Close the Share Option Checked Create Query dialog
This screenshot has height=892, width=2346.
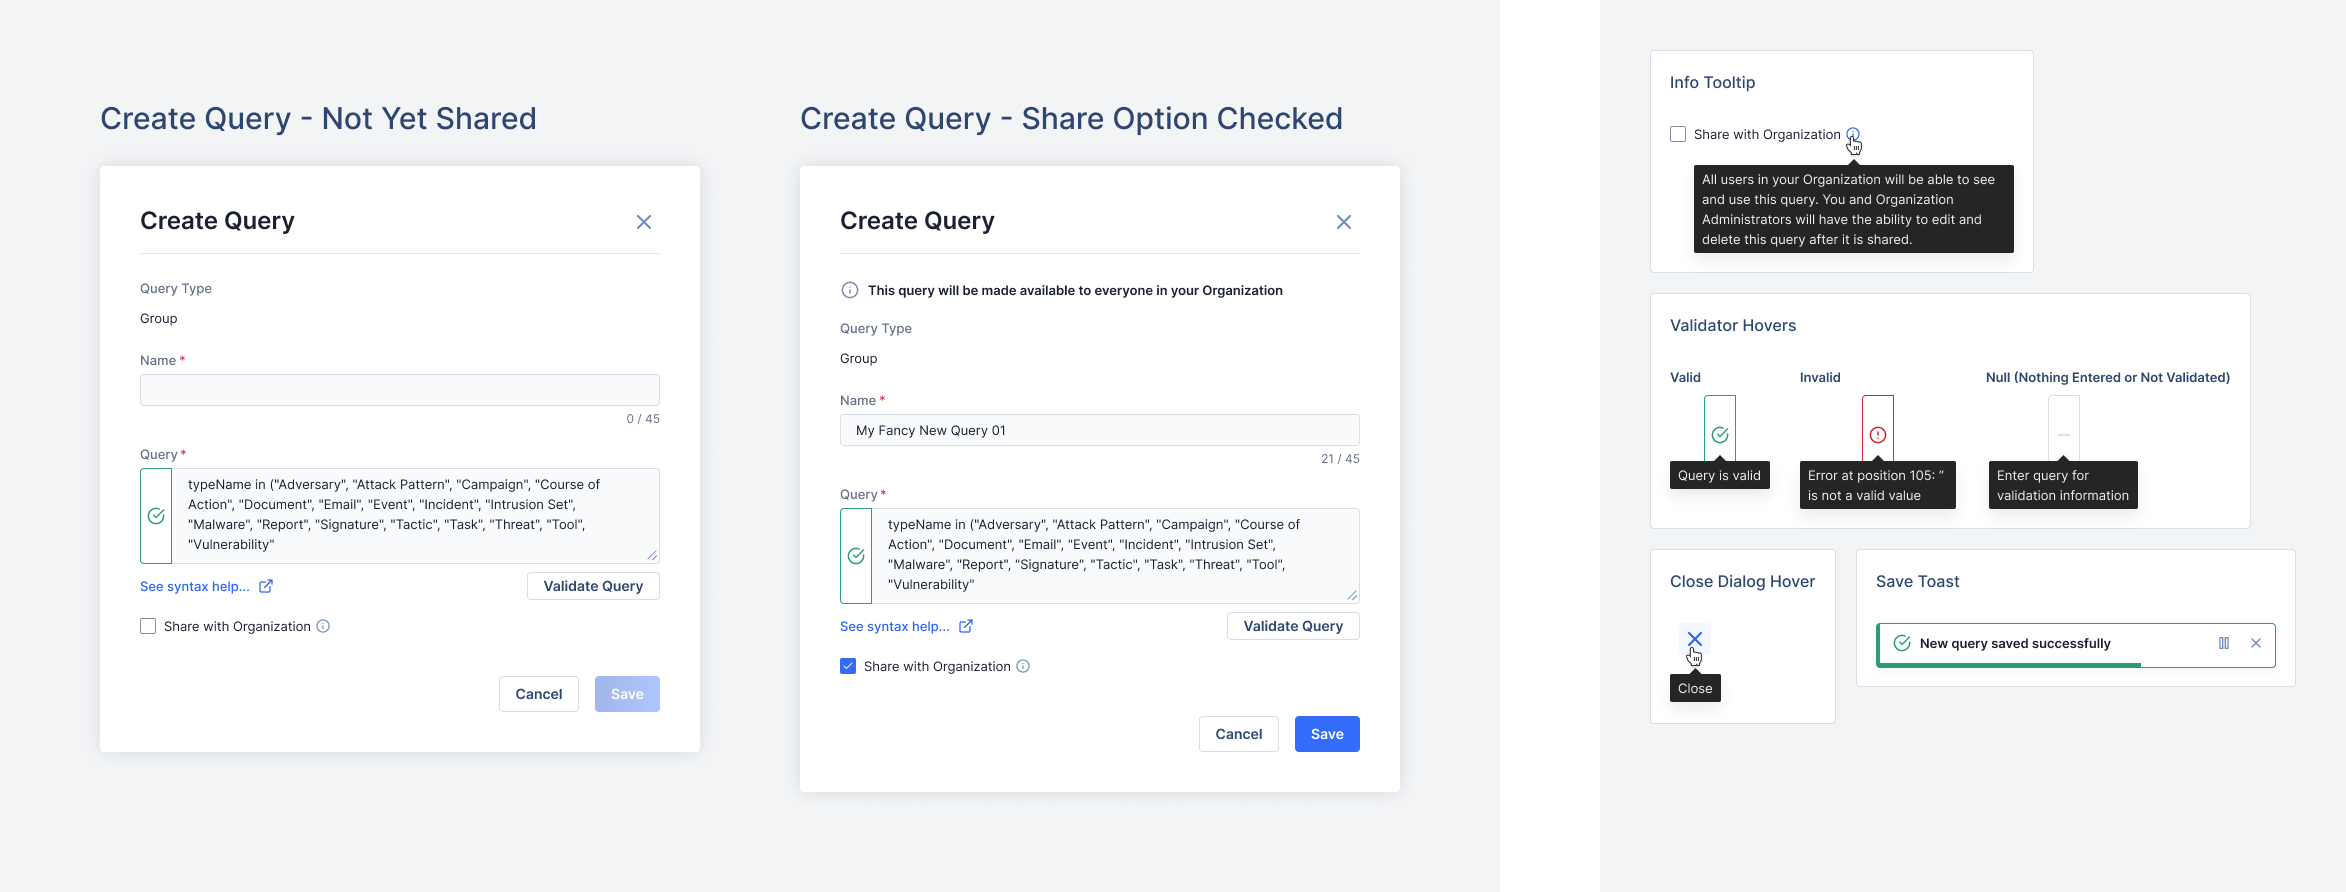[x=1344, y=222]
